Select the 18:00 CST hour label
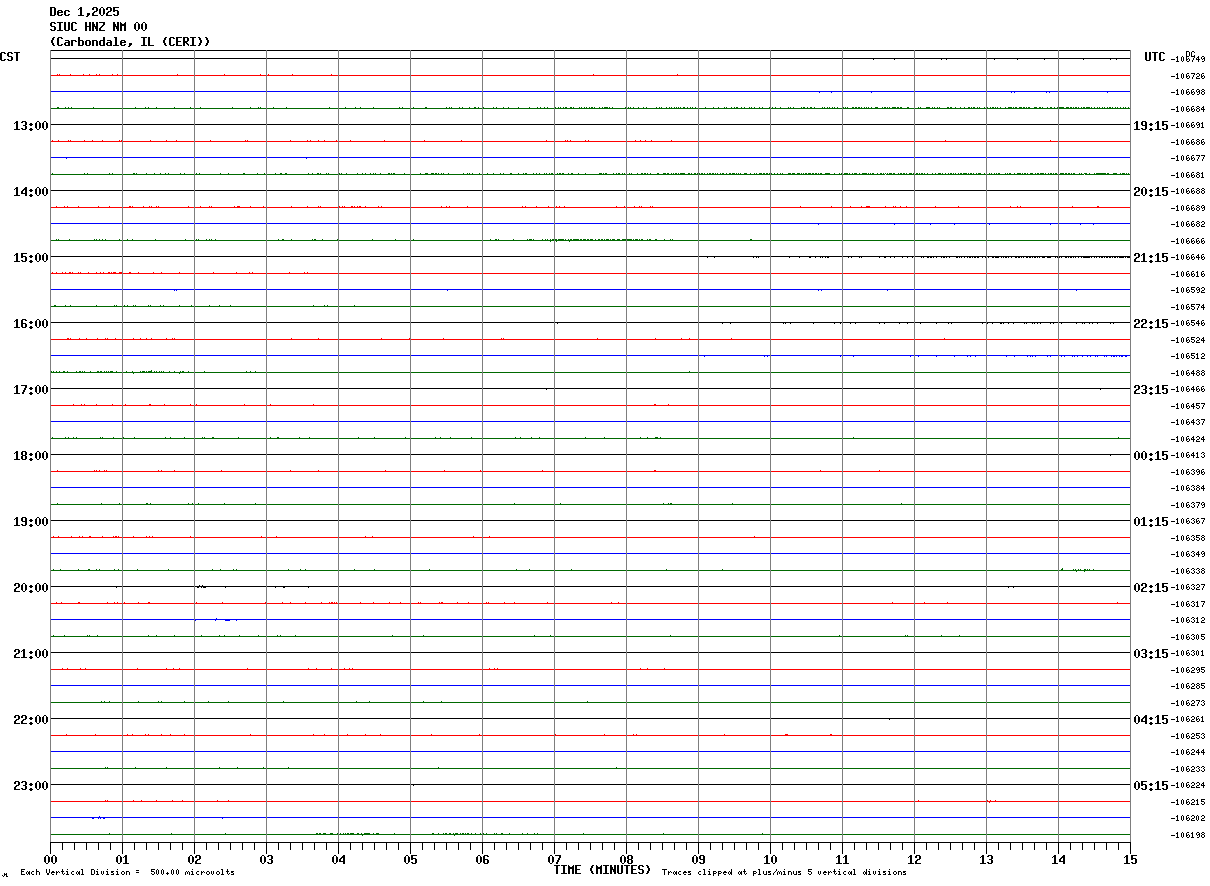Screen dimensions: 1210x886 click(30, 455)
